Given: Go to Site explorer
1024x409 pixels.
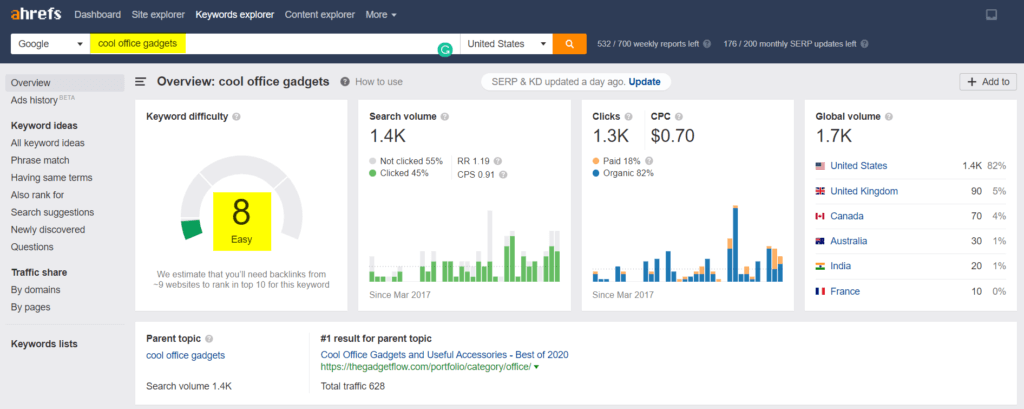Looking at the screenshot, I should tap(158, 14).
